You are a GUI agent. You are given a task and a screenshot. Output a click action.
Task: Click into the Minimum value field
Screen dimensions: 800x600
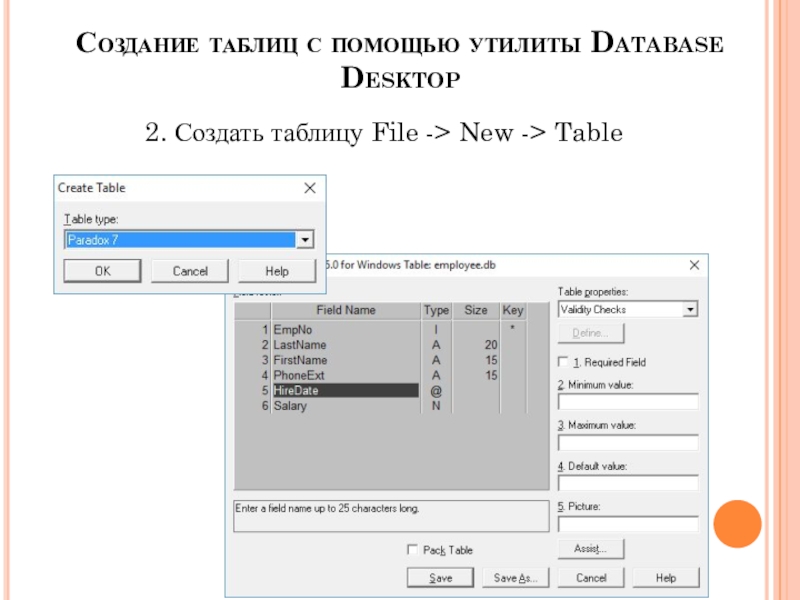[628, 402]
